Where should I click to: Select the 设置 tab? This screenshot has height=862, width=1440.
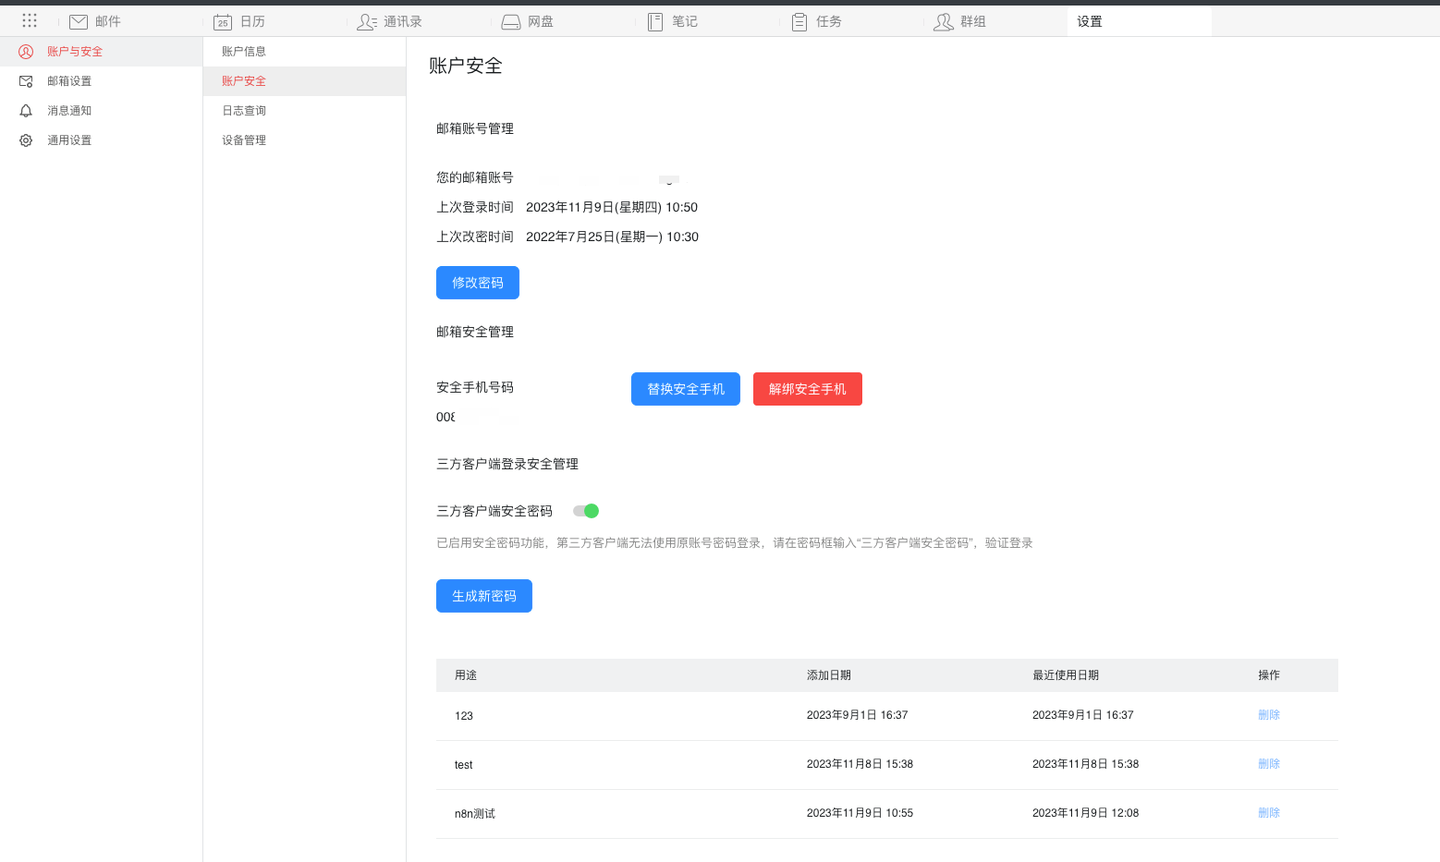click(1139, 22)
